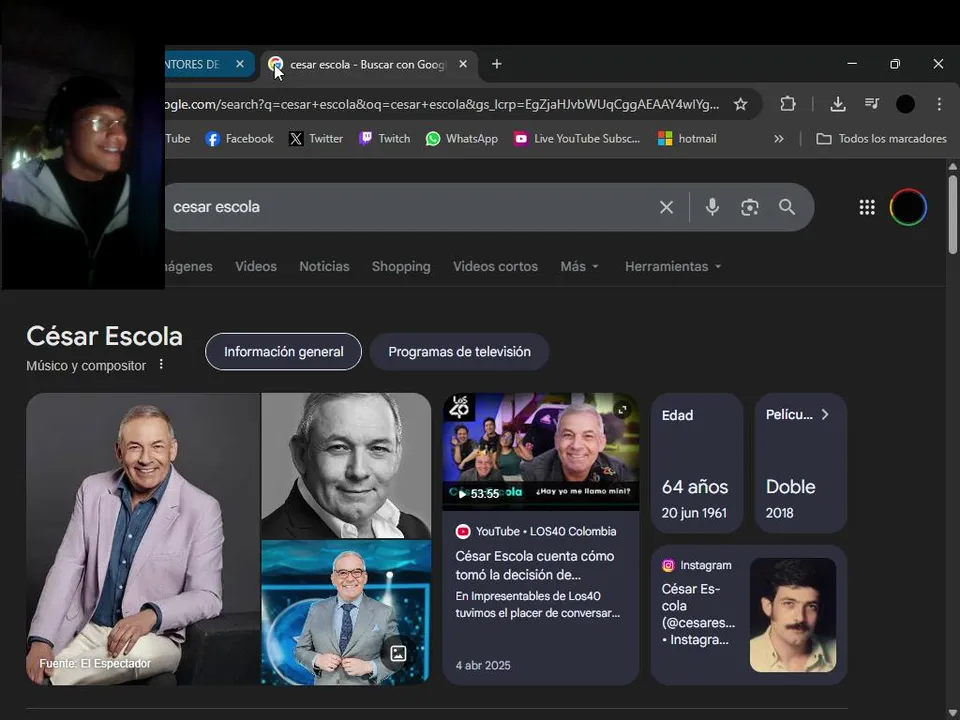Open the Facebook bookmark
The width and height of the screenshot is (960, 720).
[x=239, y=139]
